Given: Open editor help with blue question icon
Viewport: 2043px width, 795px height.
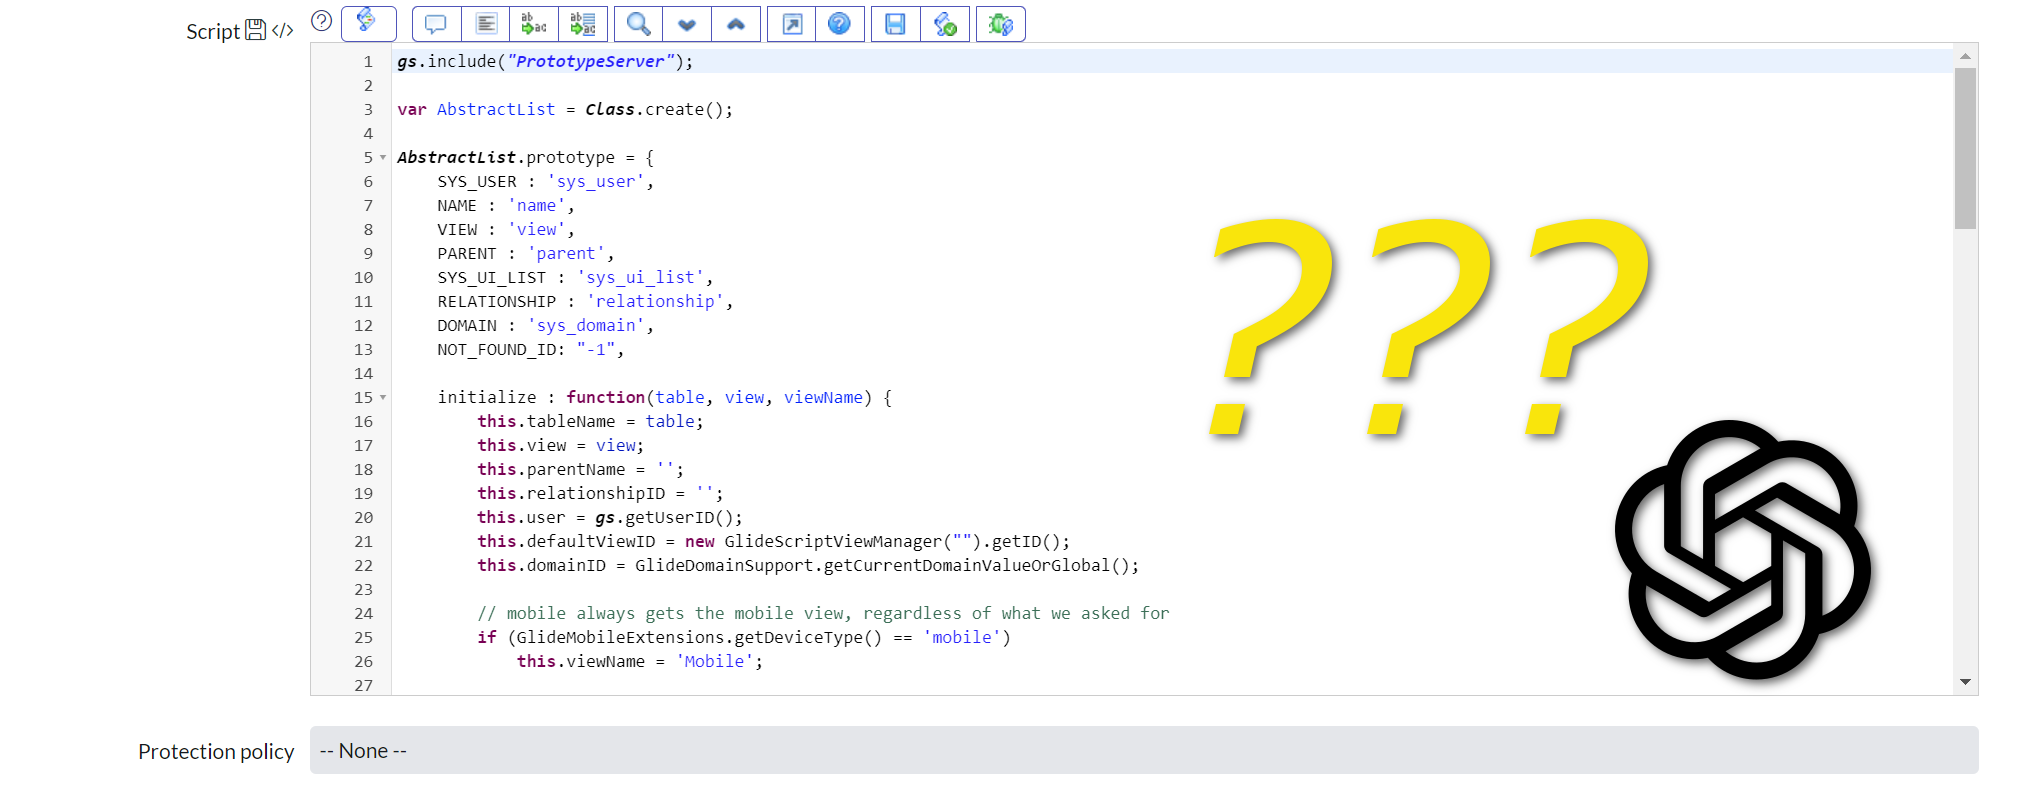Looking at the screenshot, I should [x=840, y=24].
